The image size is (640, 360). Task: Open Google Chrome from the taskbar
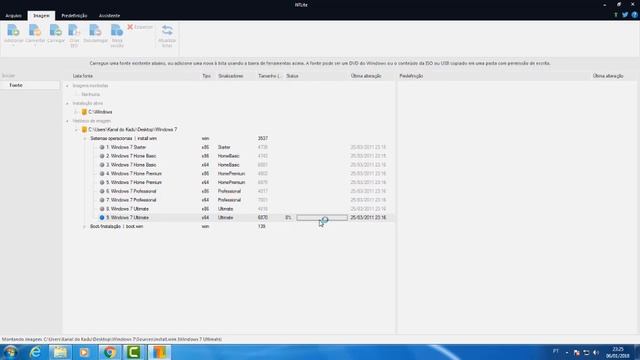pyautogui.click(x=109, y=352)
